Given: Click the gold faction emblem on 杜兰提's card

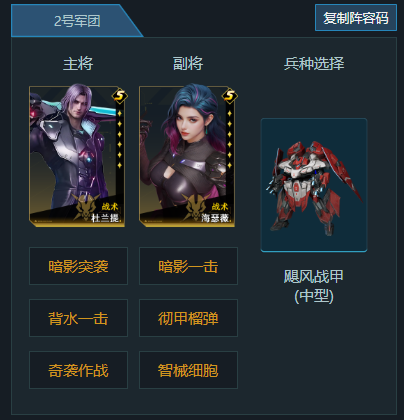Looking at the screenshot, I should tap(85, 207).
